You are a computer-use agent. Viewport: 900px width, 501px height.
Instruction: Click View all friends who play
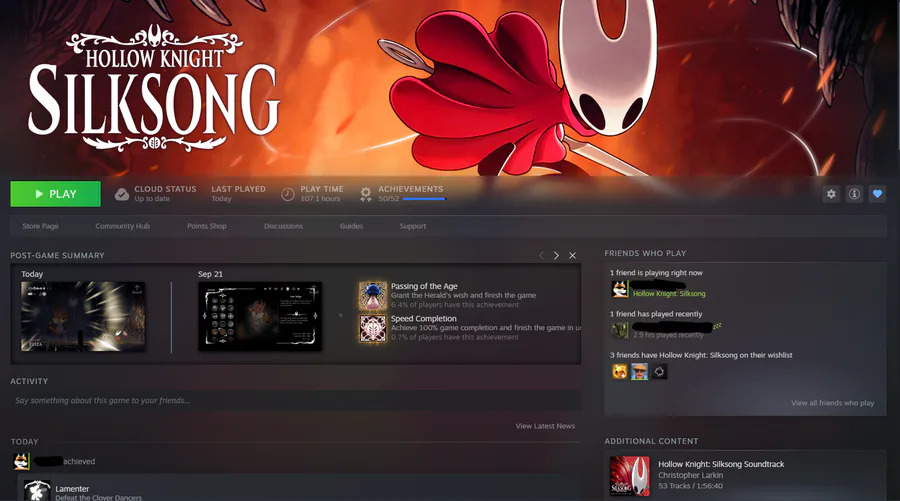point(832,403)
